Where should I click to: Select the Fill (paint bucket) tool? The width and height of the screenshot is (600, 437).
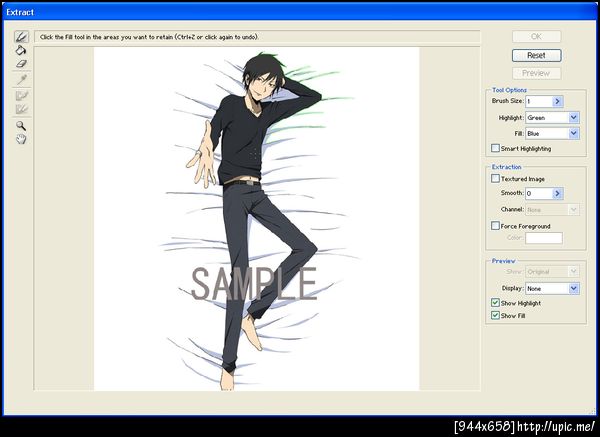21,50
